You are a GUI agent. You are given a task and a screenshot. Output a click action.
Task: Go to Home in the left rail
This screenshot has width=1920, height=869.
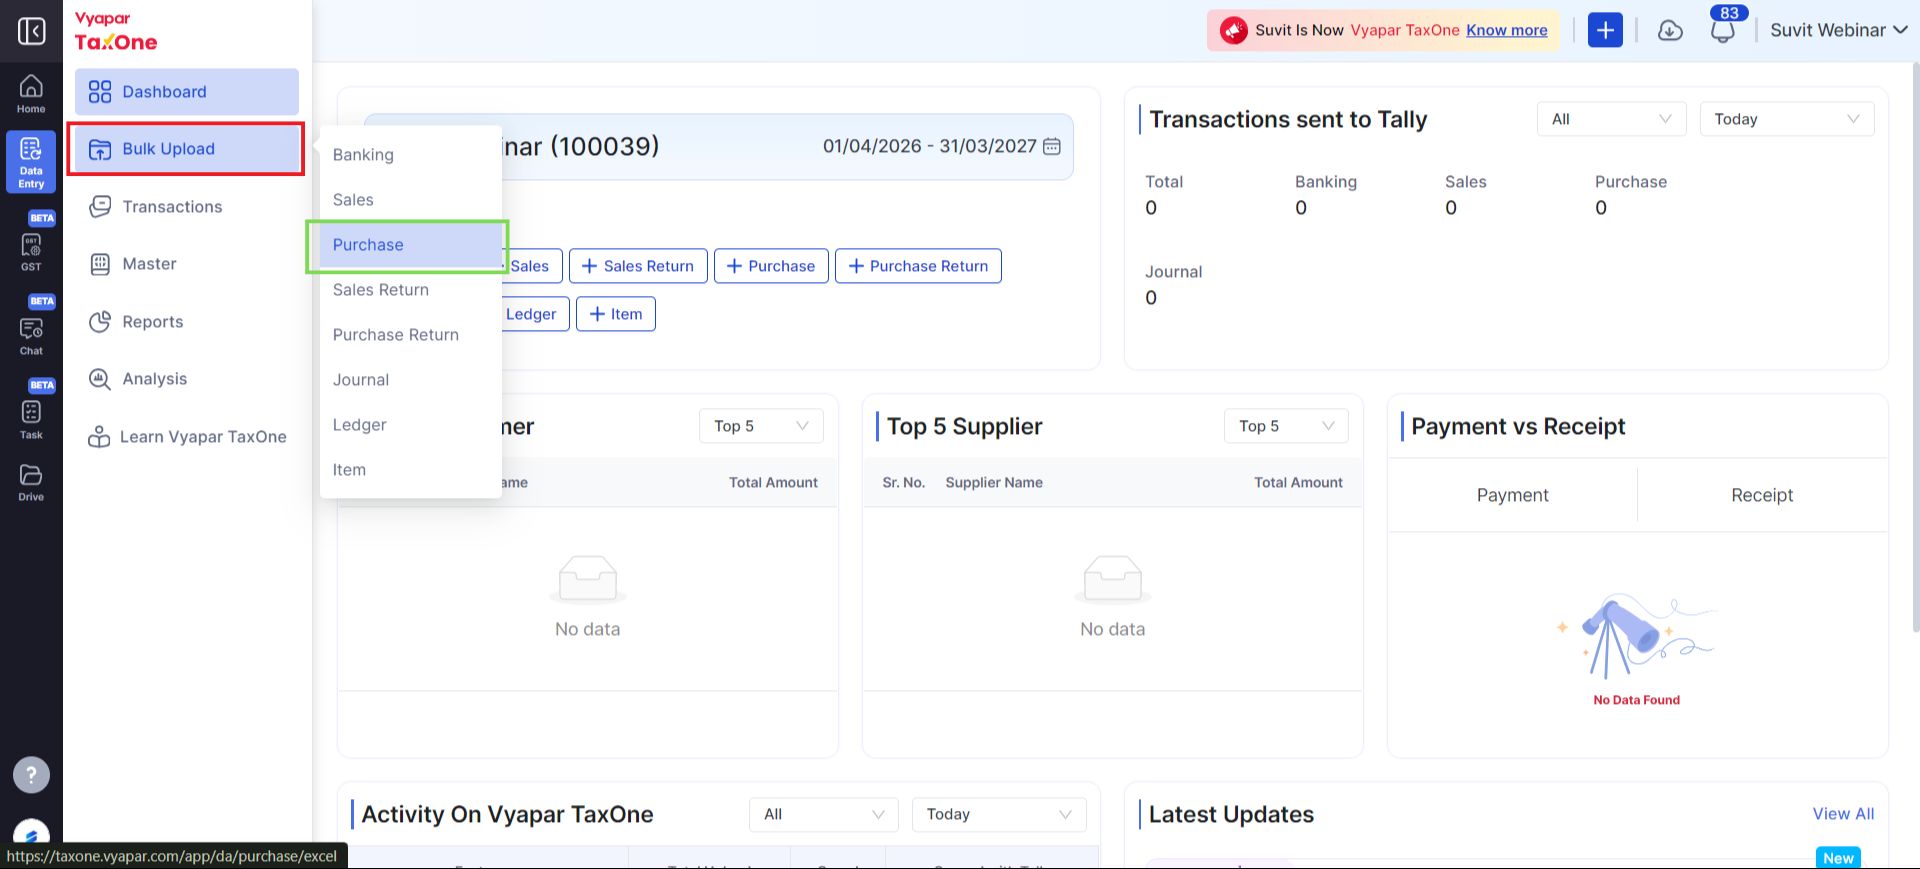pyautogui.click(x=31, y=94)
